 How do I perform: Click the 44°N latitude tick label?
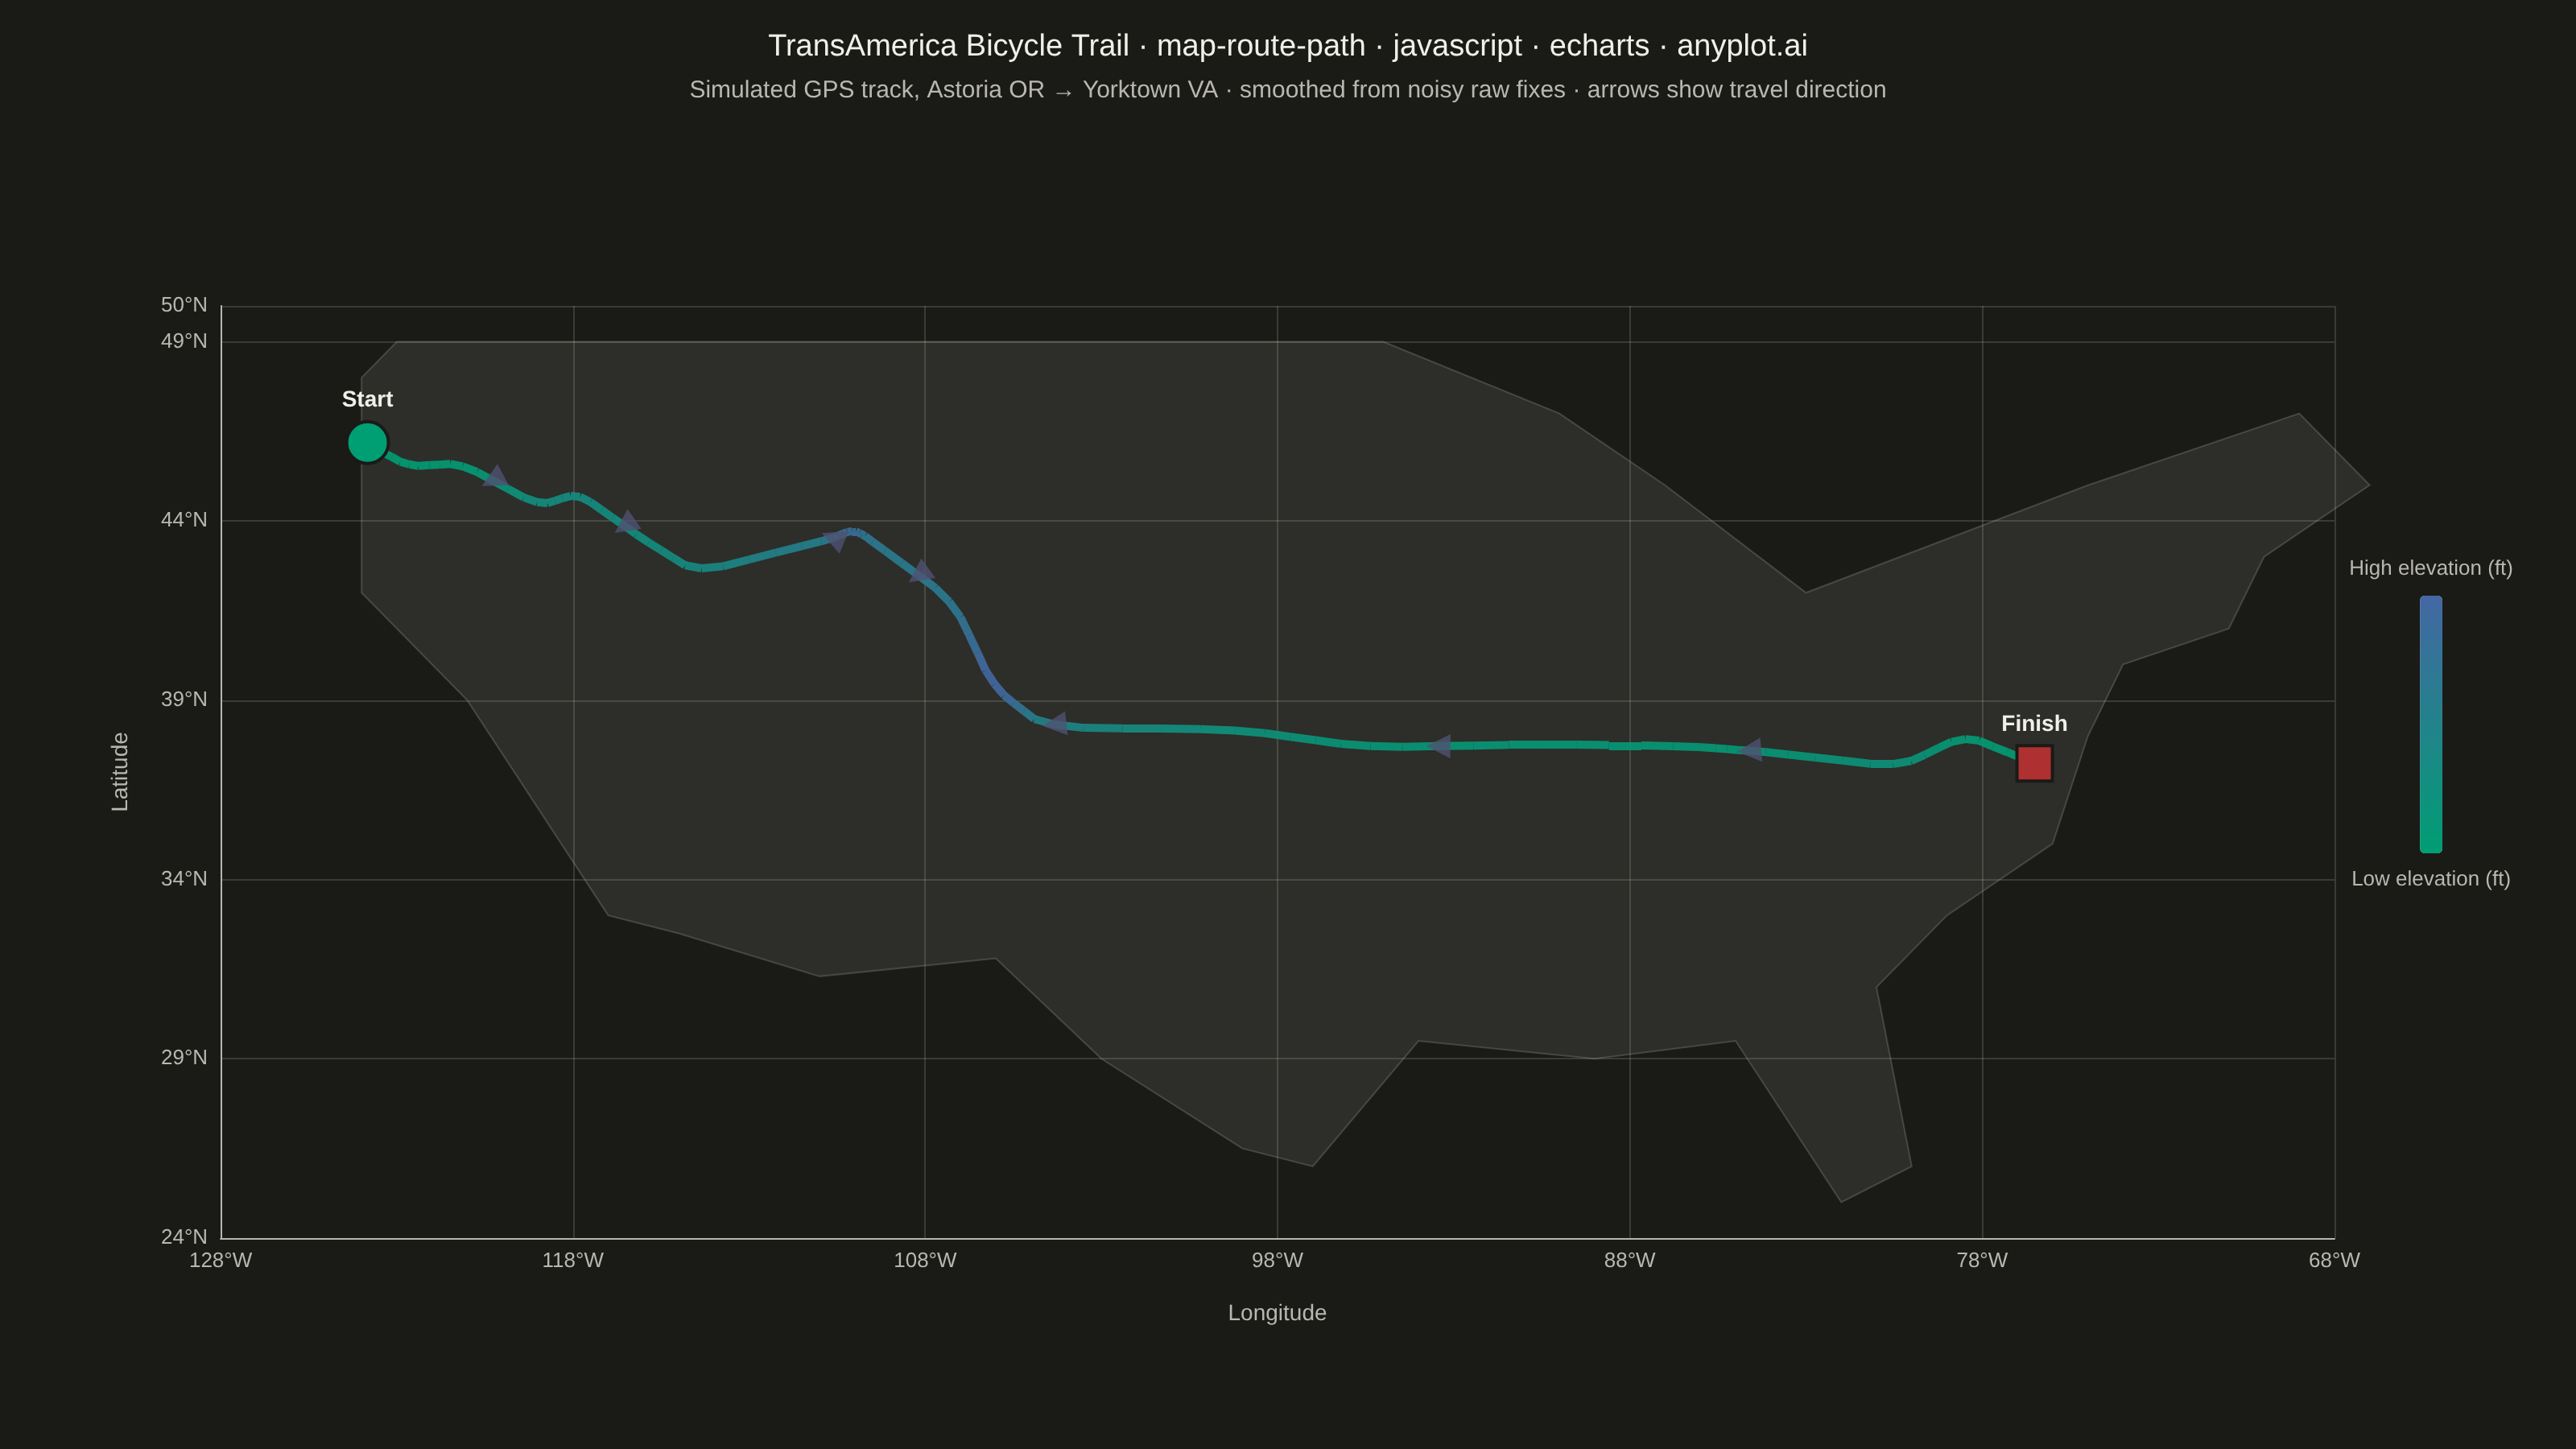[184, 520]
